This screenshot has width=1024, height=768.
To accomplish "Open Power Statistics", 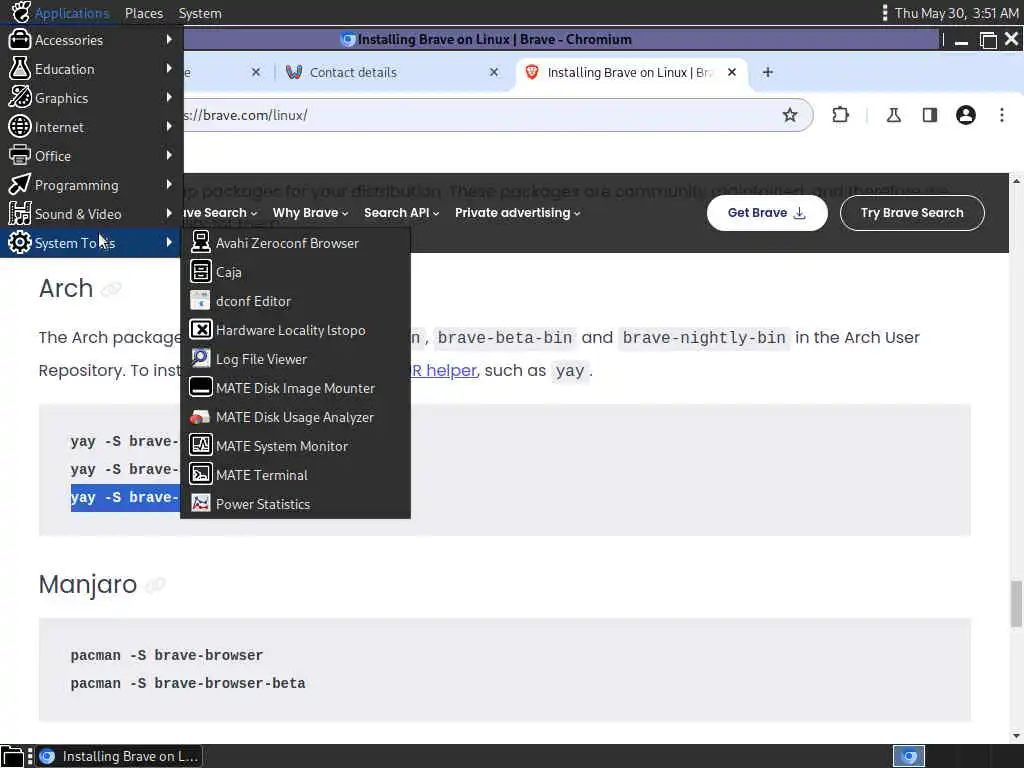I will (295, 504).
